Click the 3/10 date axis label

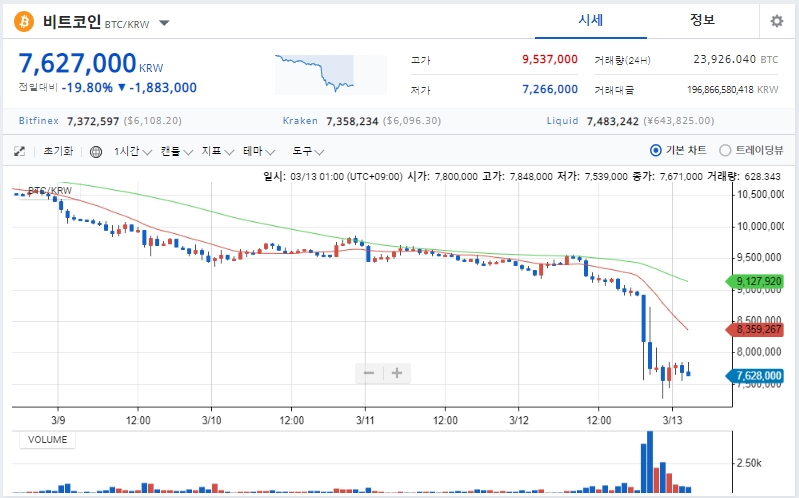tap(211, 421)
